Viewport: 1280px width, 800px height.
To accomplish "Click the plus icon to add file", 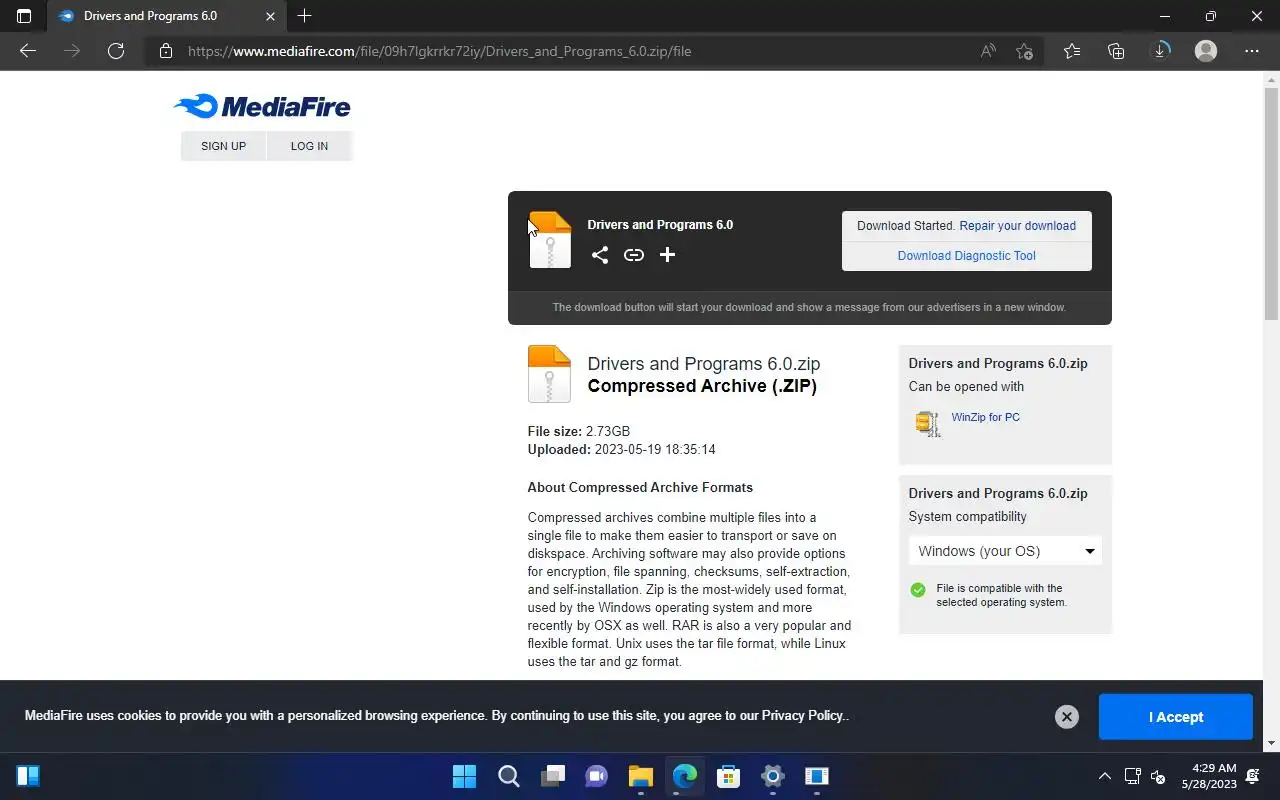I will (x=667, y=255).
